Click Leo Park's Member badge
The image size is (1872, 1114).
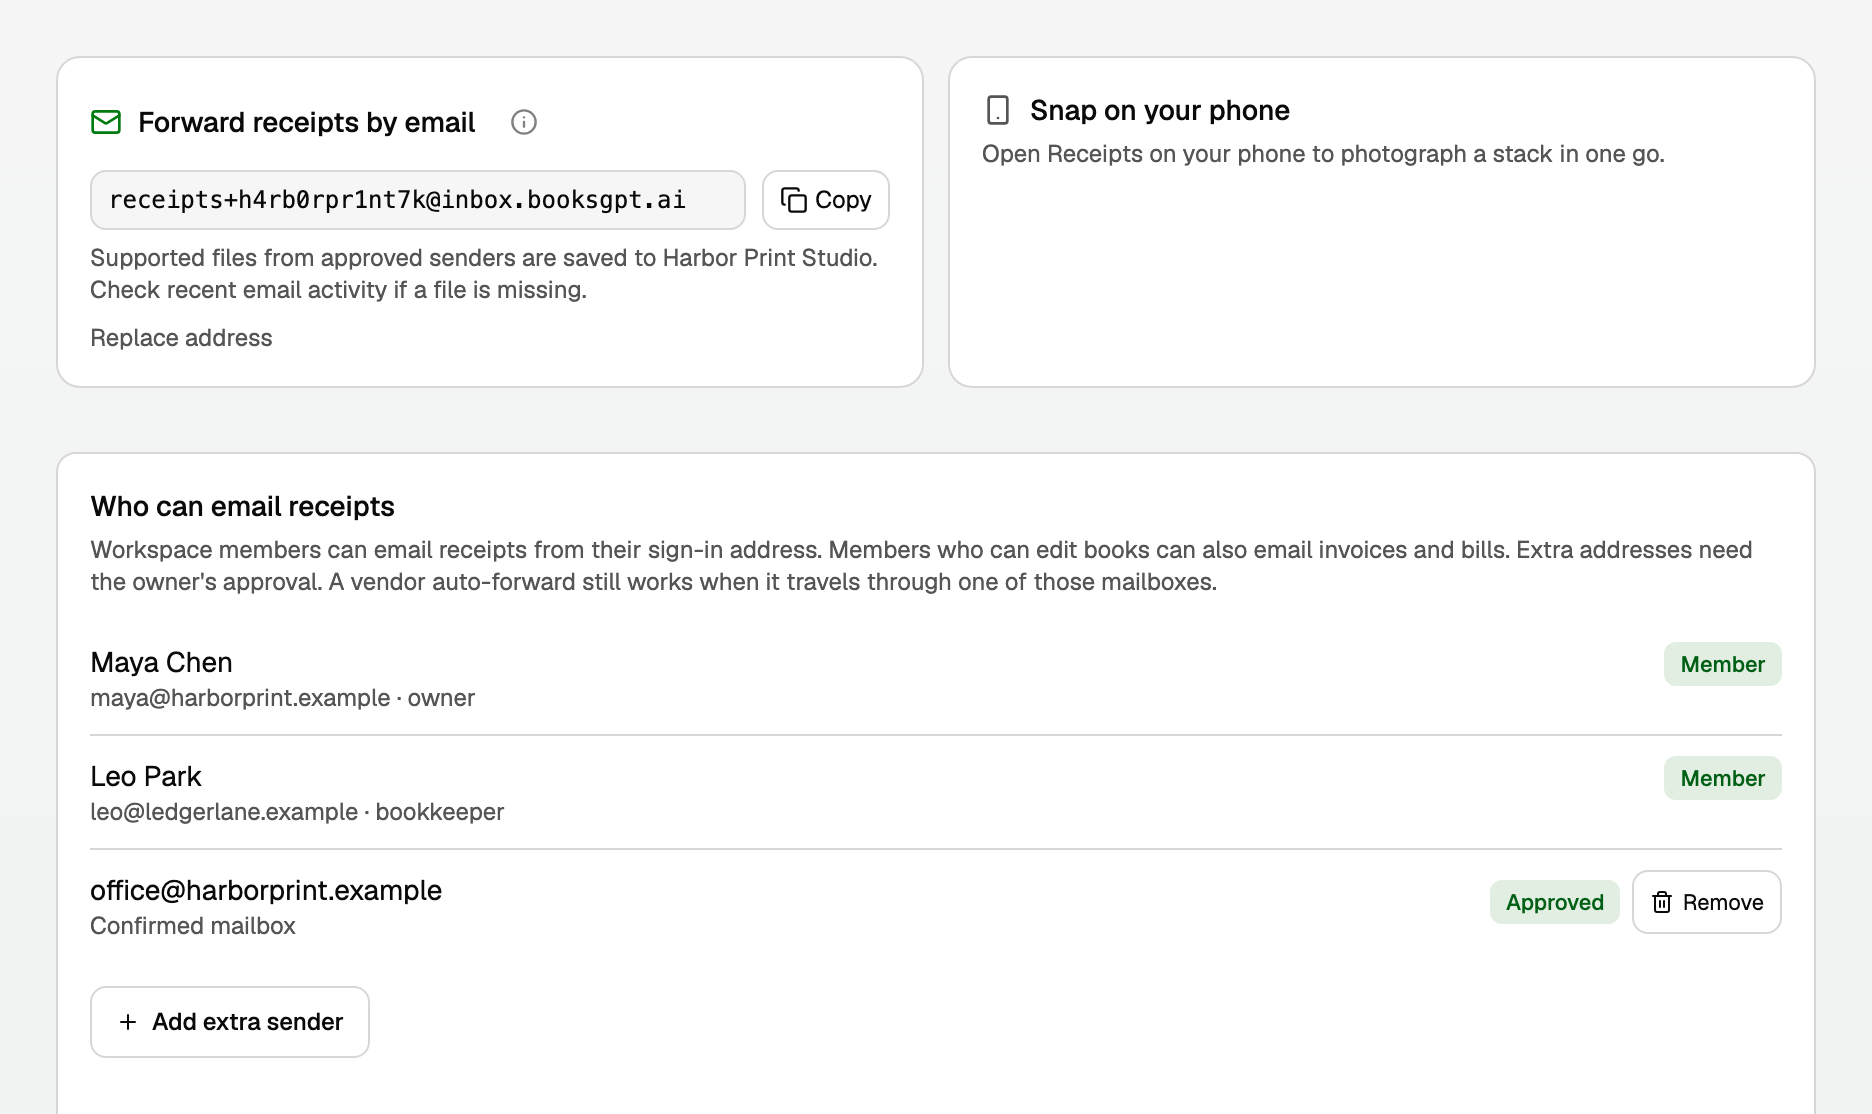1723,778
